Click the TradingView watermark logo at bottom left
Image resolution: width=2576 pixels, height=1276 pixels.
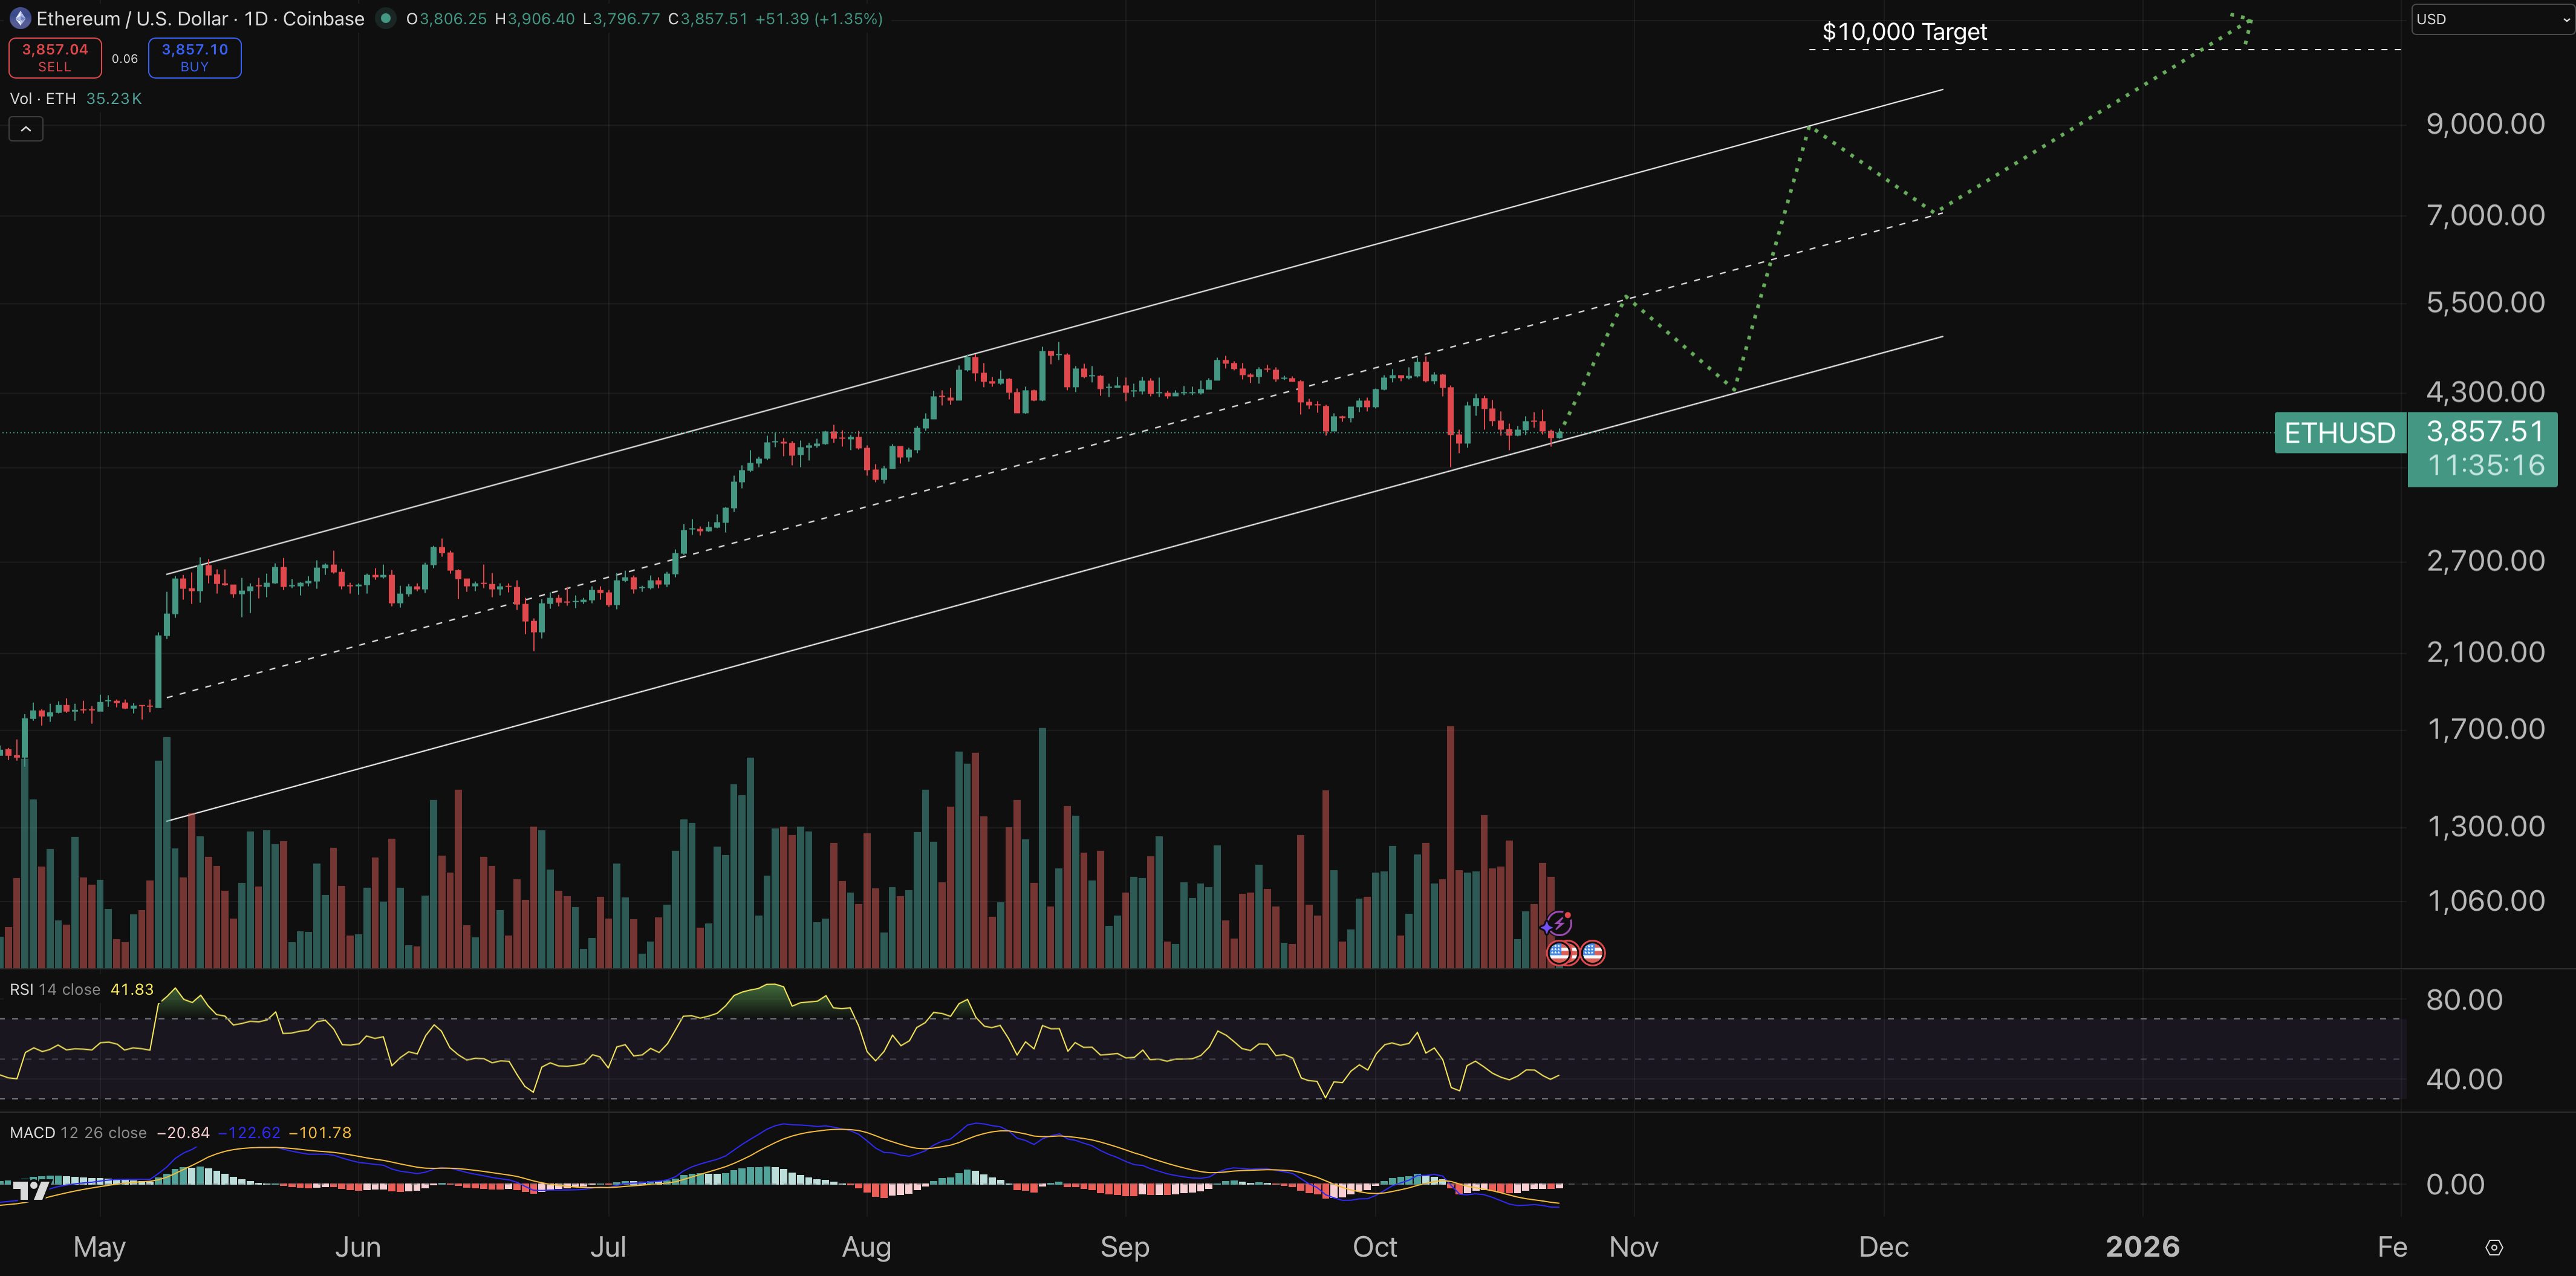[x=30, y=1190]
